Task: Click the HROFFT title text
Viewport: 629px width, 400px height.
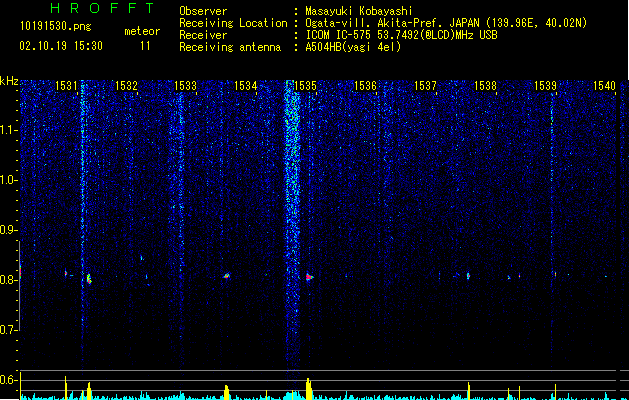Action: pyautogui.click(x=102, y=8)
